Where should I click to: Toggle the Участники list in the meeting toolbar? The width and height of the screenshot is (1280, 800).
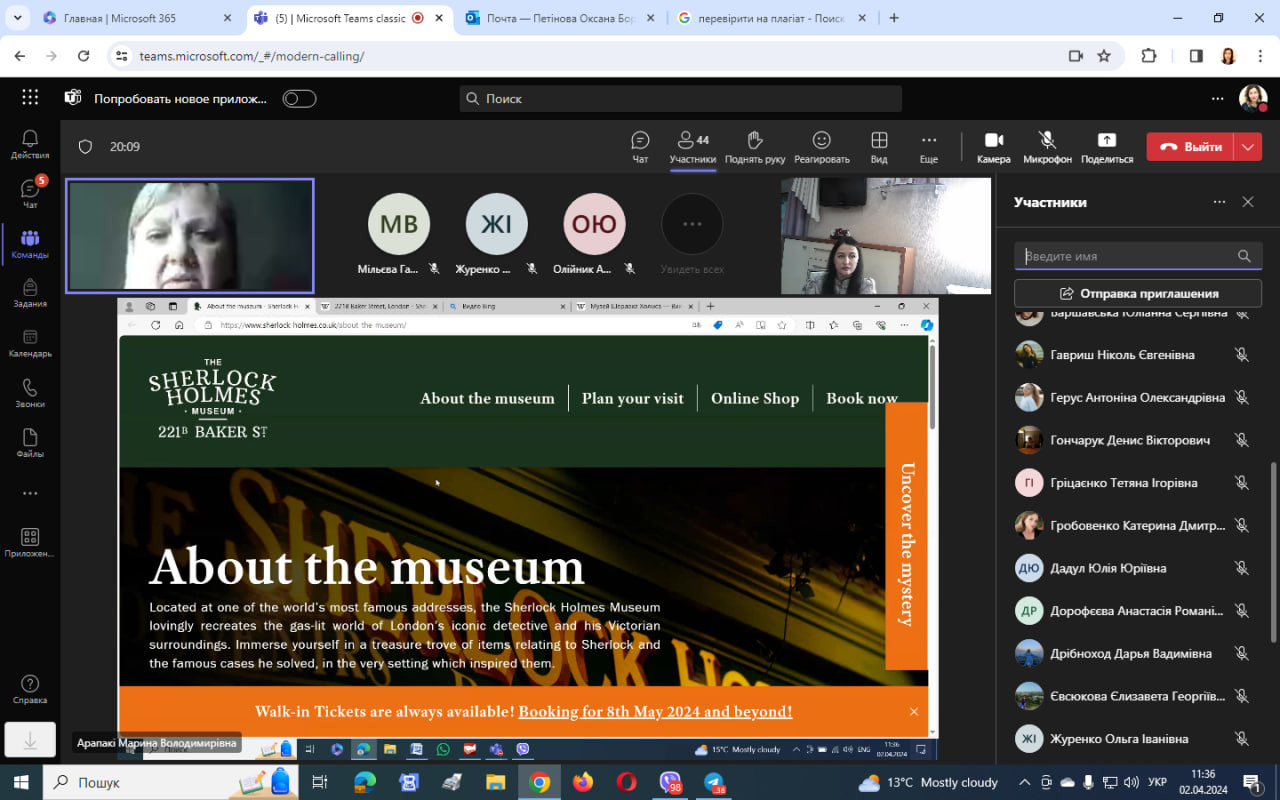[693, 147]
